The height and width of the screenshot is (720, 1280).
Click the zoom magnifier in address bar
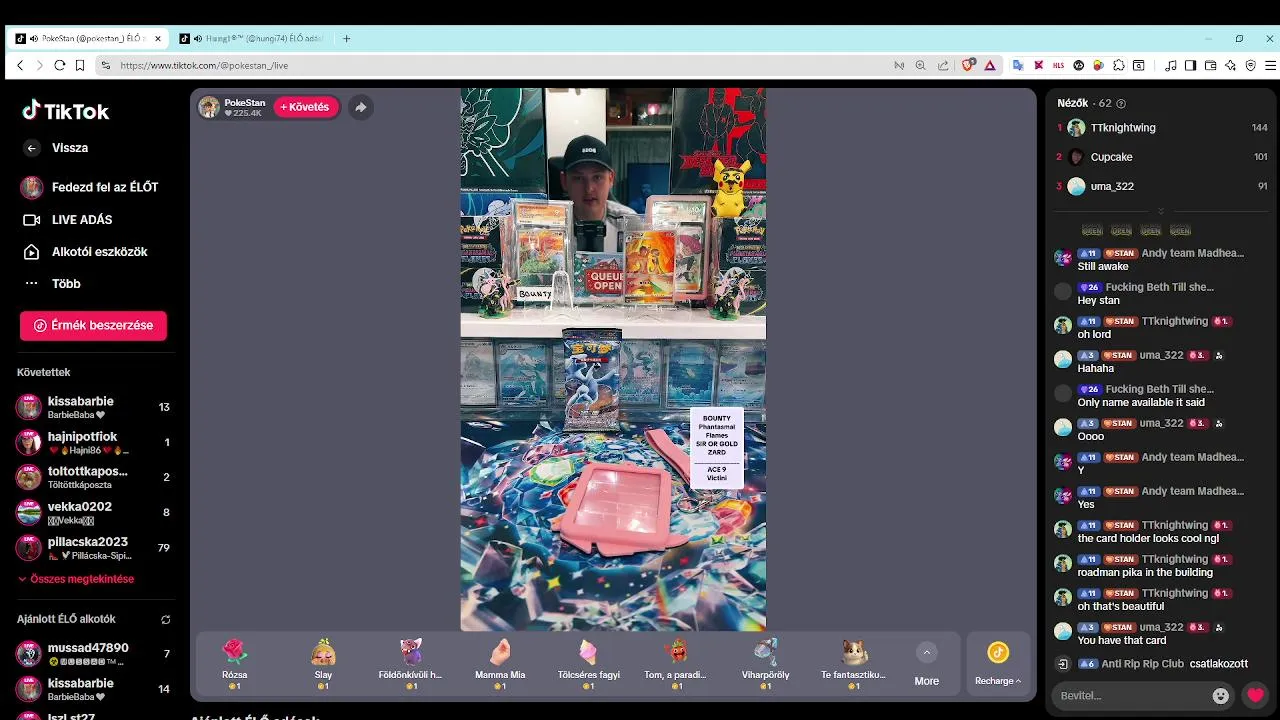point(920,65)
